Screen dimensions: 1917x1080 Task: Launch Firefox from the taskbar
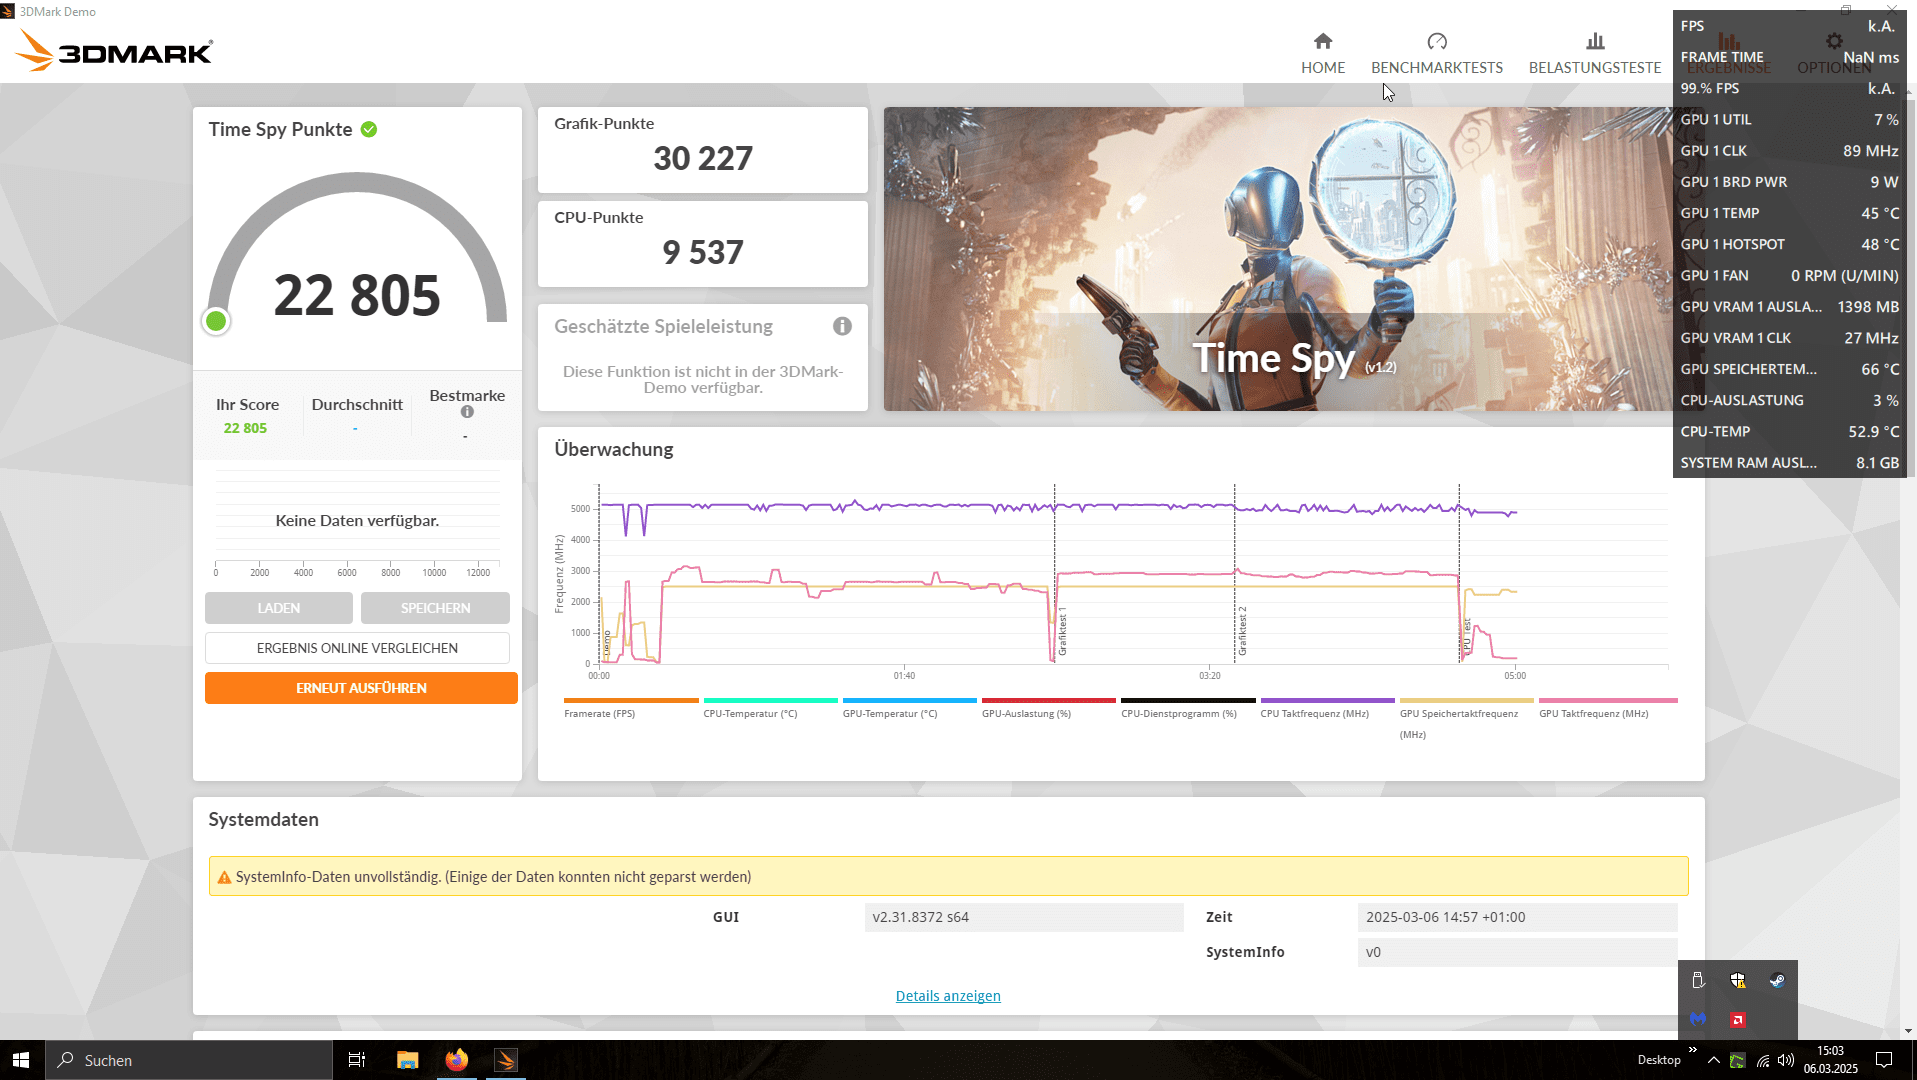click(457, 1060)
